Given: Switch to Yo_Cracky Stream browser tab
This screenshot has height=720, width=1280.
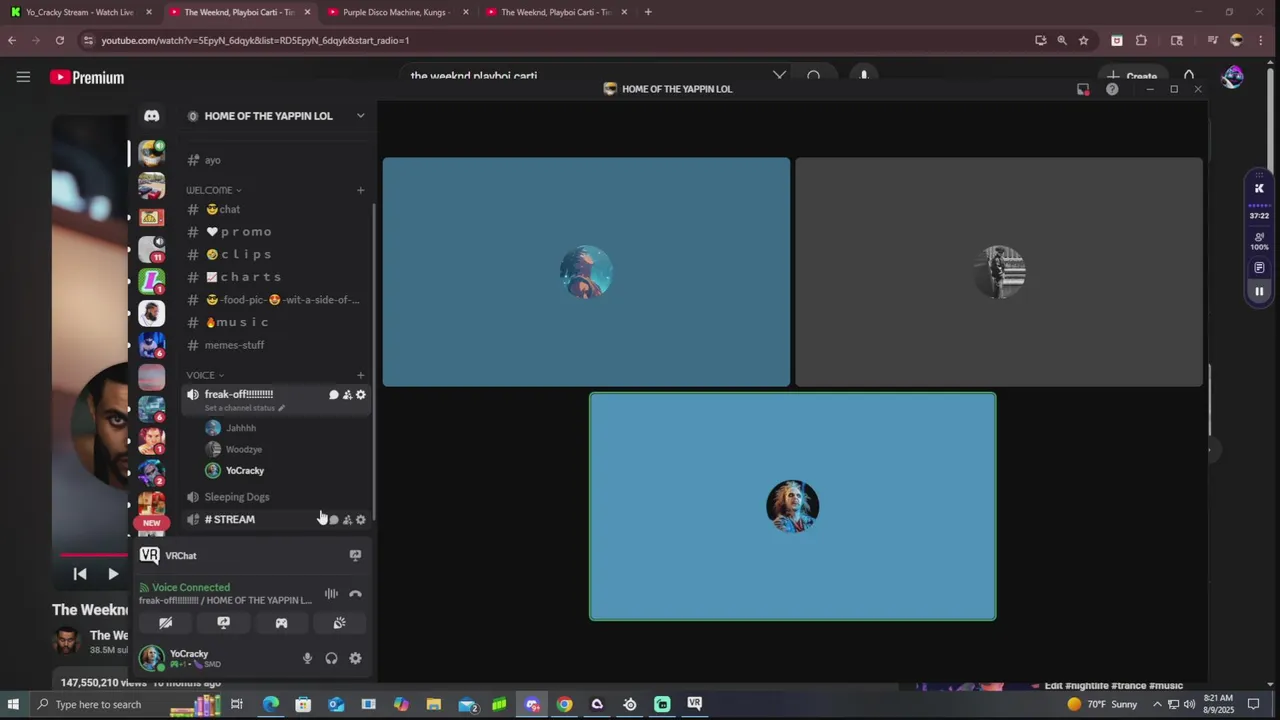Looking at the screenshot, I should pos(80,12).
